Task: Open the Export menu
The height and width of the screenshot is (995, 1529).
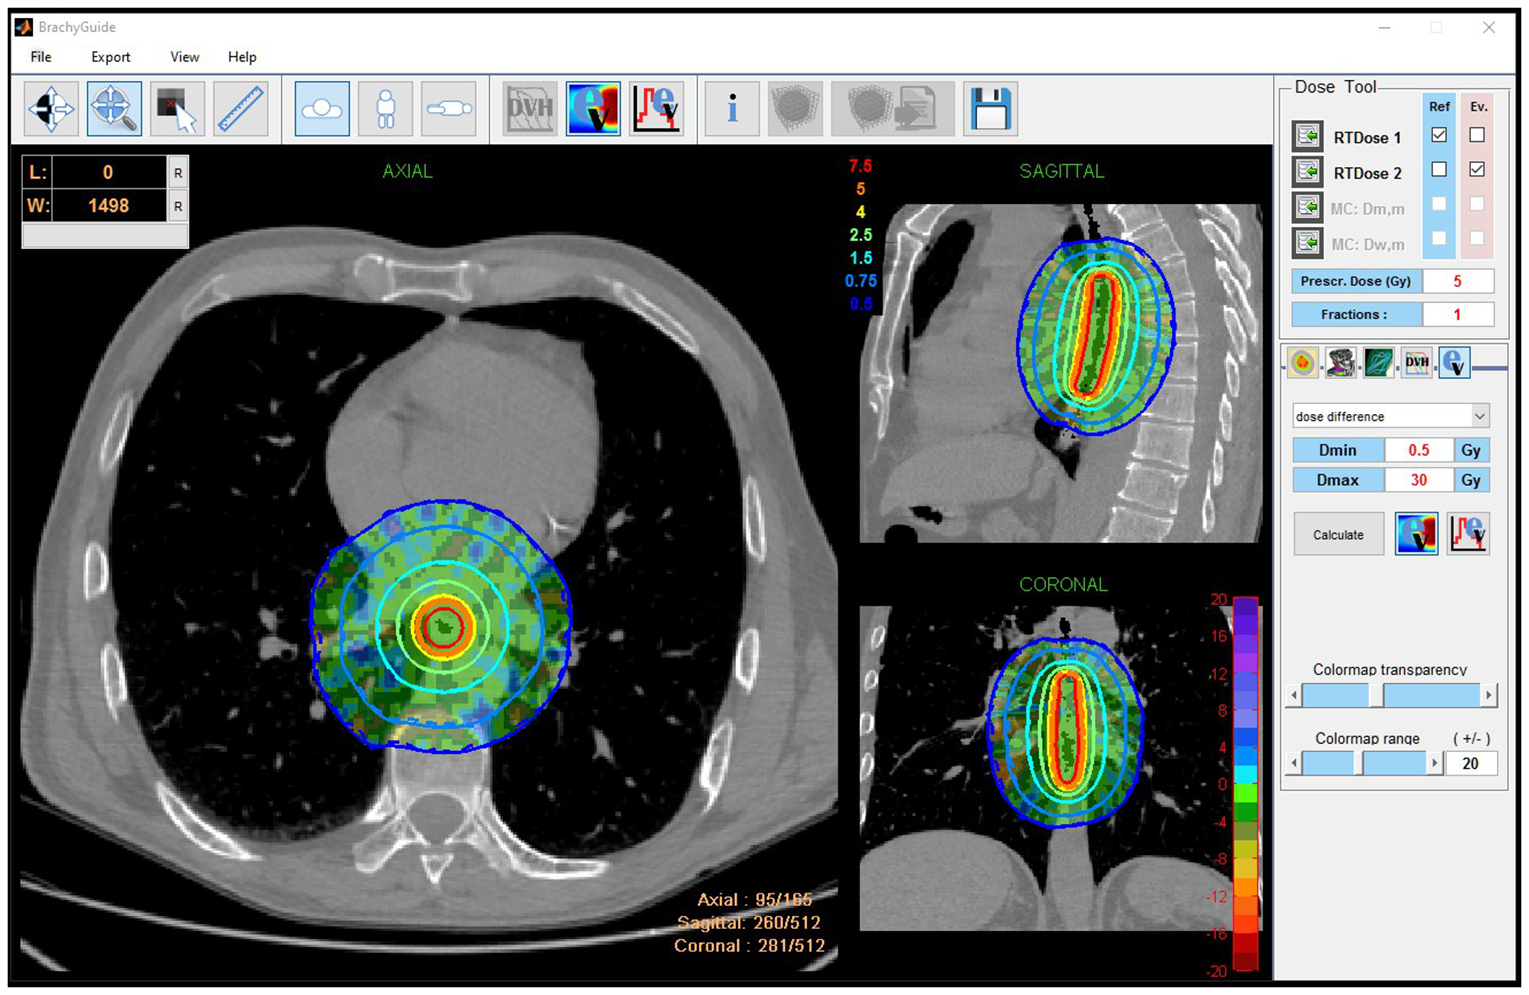Action: click(x=111, y=57)
